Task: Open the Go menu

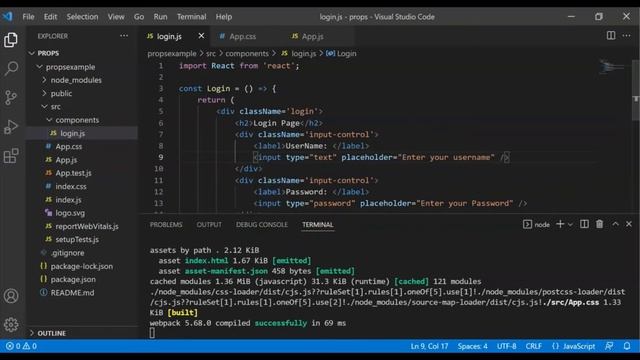Action: click(139, 17)
